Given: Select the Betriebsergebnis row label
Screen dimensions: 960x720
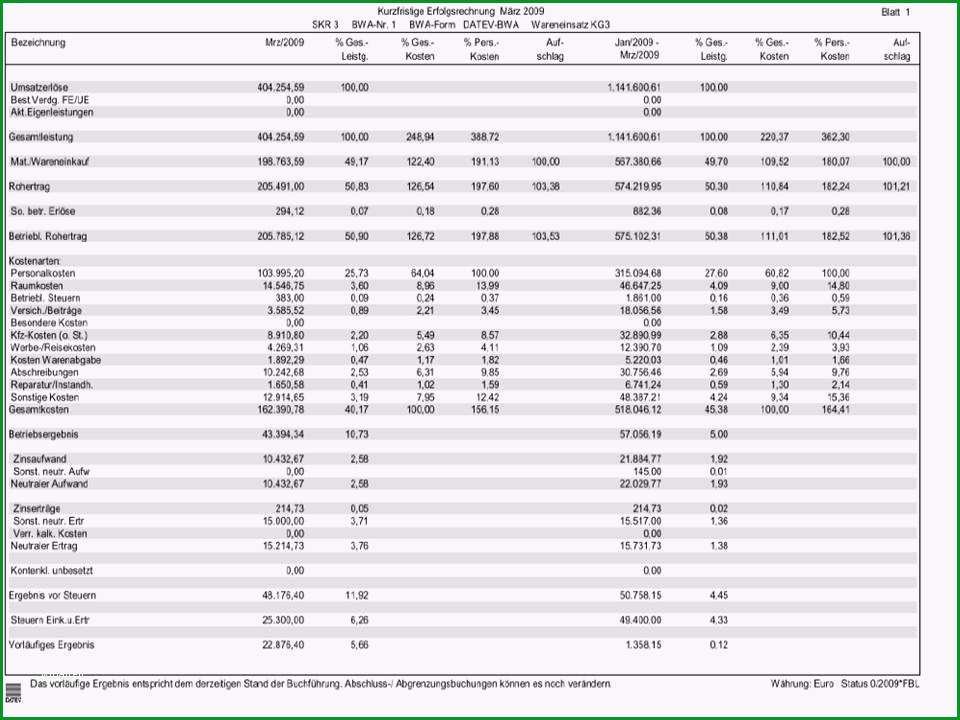Looking at the screenshot, I should coord(43,434).
